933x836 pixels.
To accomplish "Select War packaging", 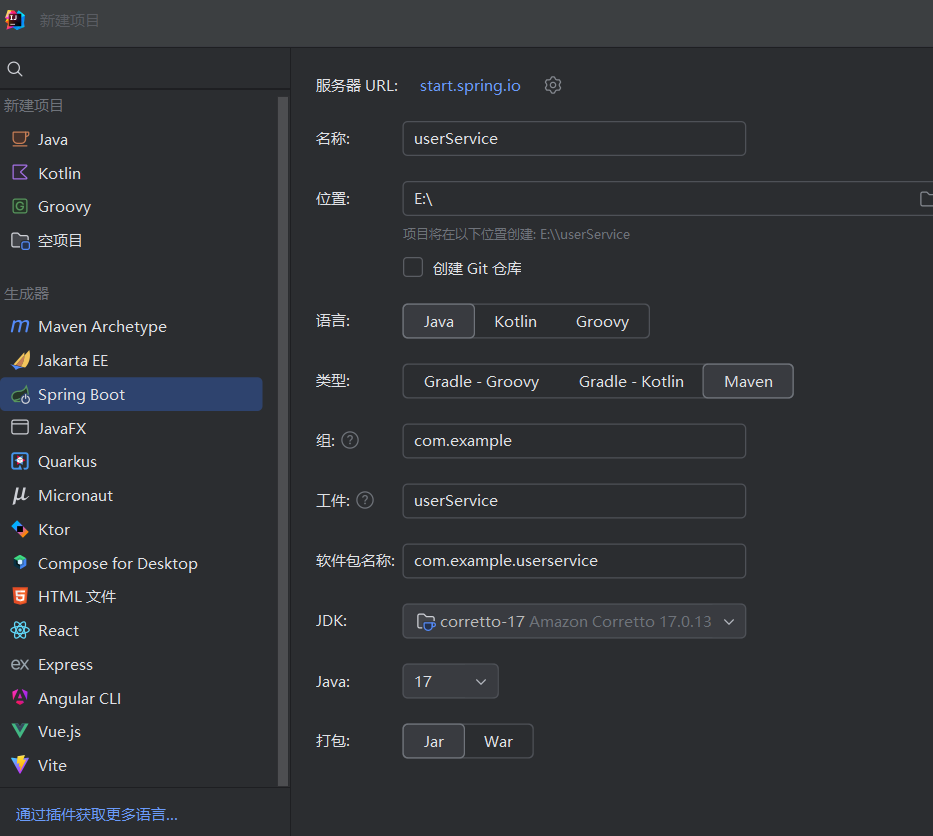I will coord(498,741).
